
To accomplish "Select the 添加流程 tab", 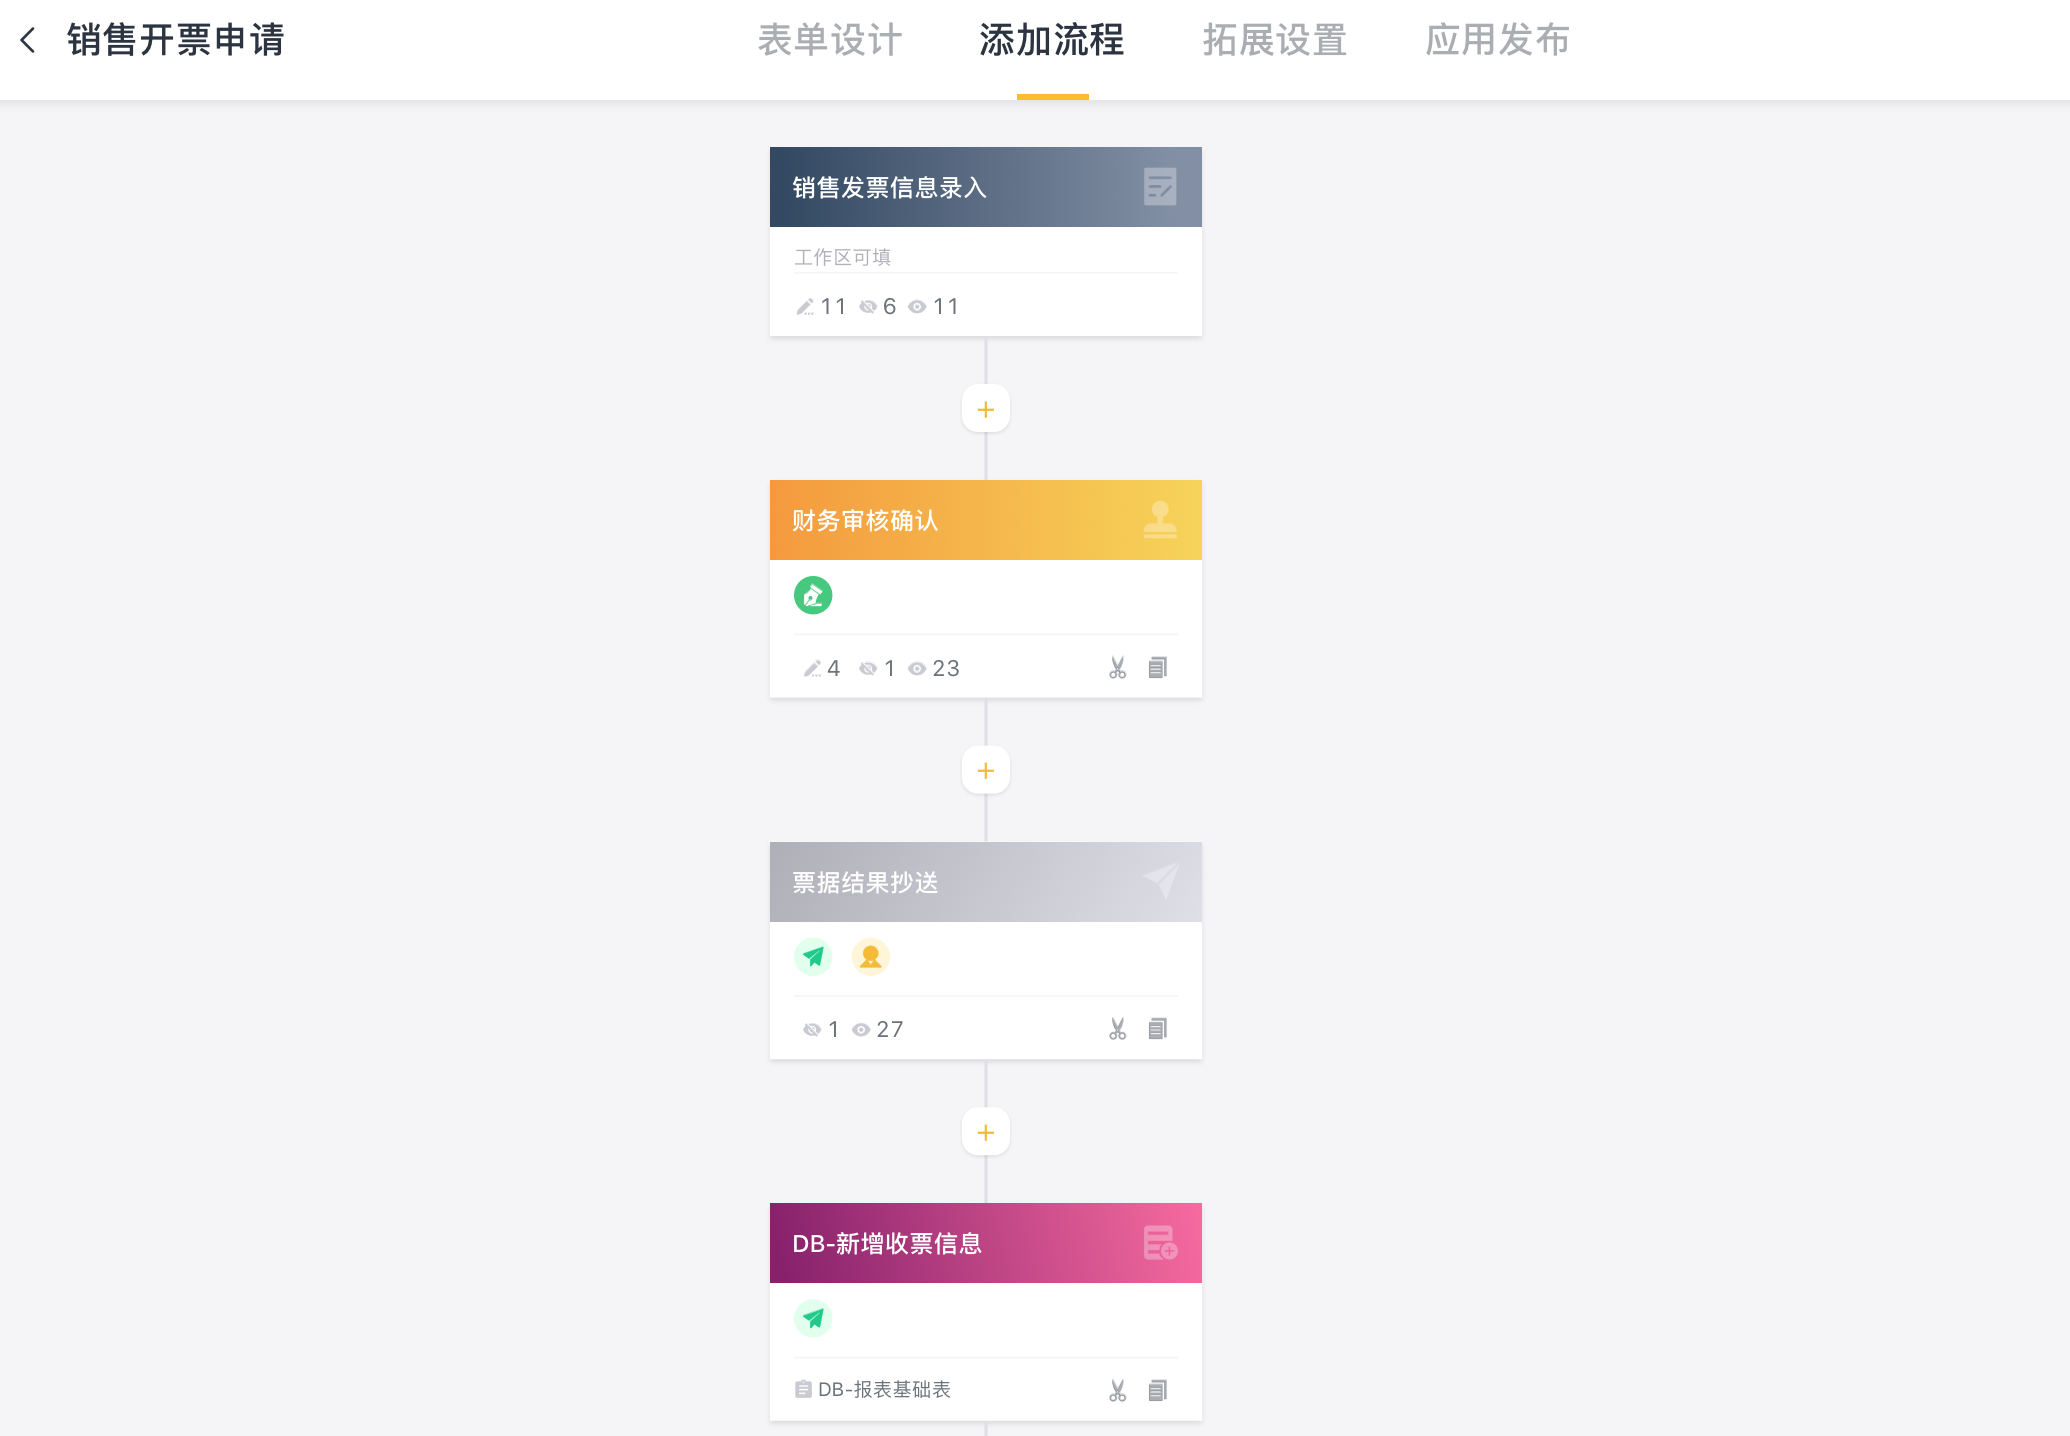I will point(1052,40).
